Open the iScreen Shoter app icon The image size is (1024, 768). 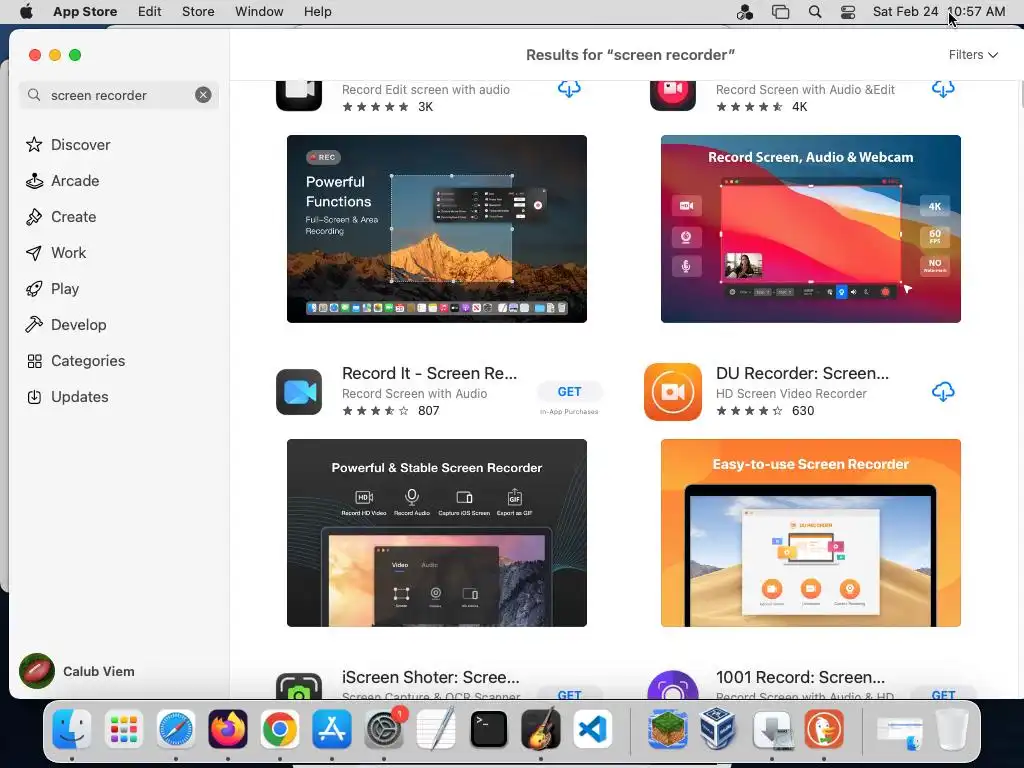(x=299, y=686)
